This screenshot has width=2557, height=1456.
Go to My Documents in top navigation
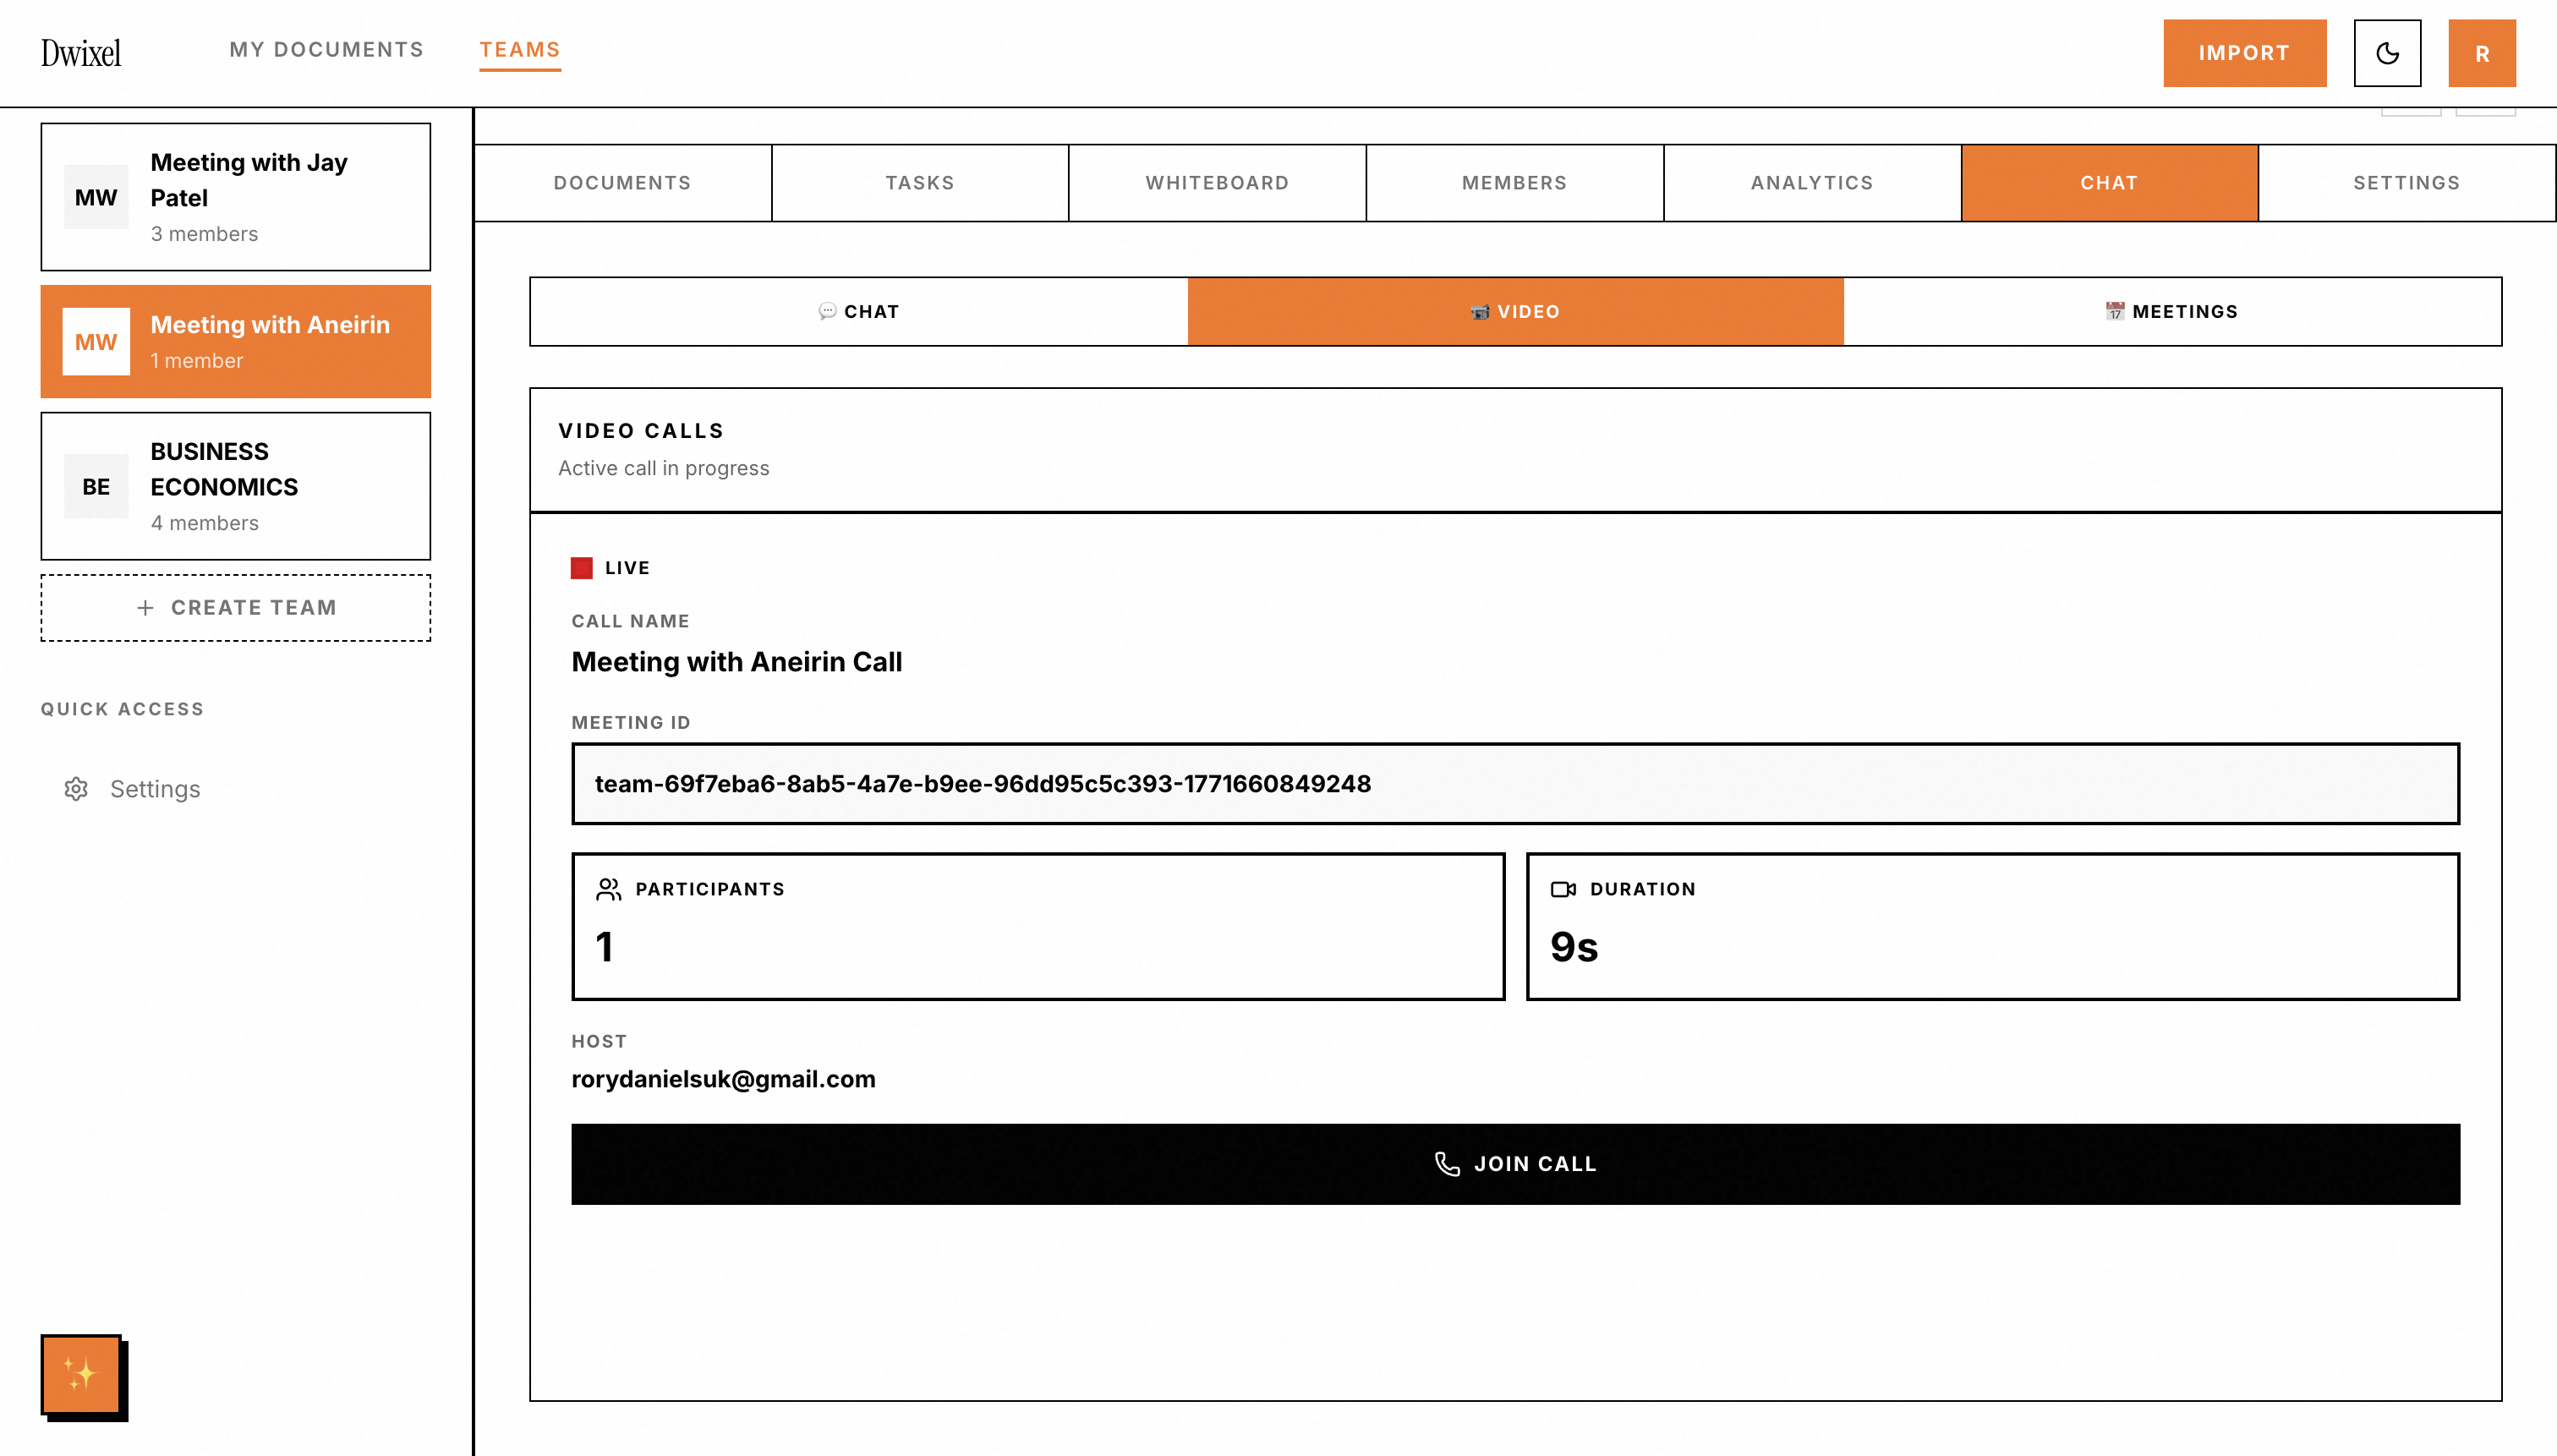coord(326,50)
